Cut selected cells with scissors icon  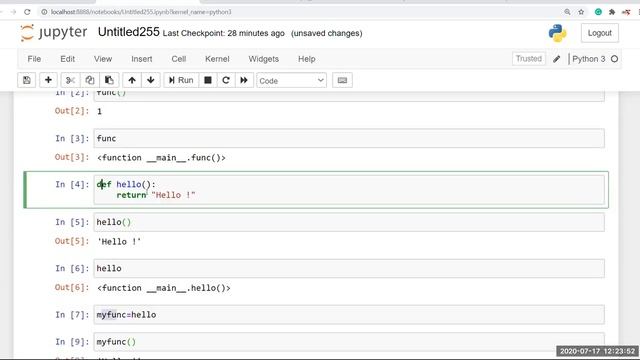pos(70,80)
